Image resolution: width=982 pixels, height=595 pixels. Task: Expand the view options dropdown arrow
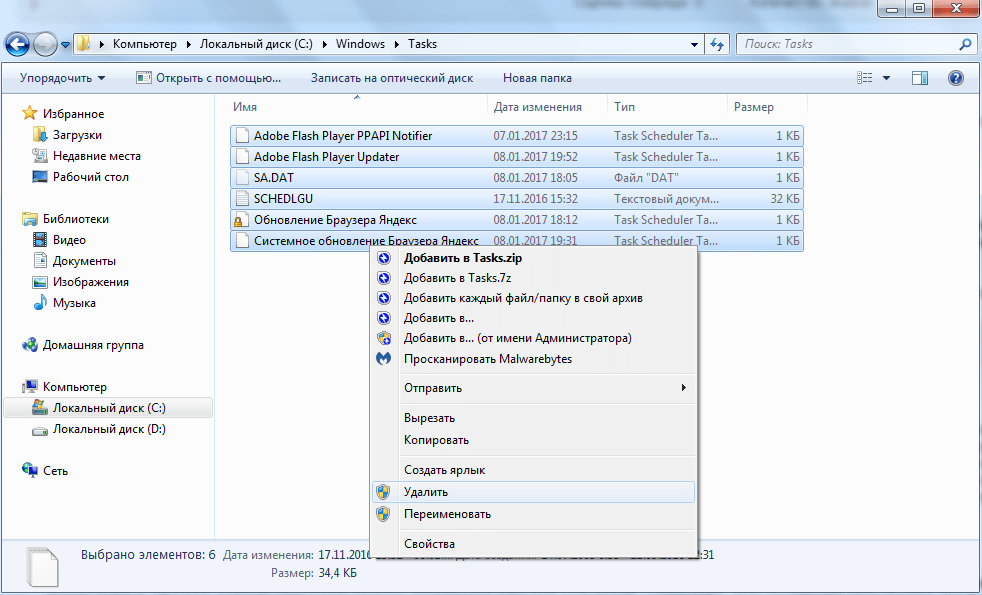click(x=886, y=78)
